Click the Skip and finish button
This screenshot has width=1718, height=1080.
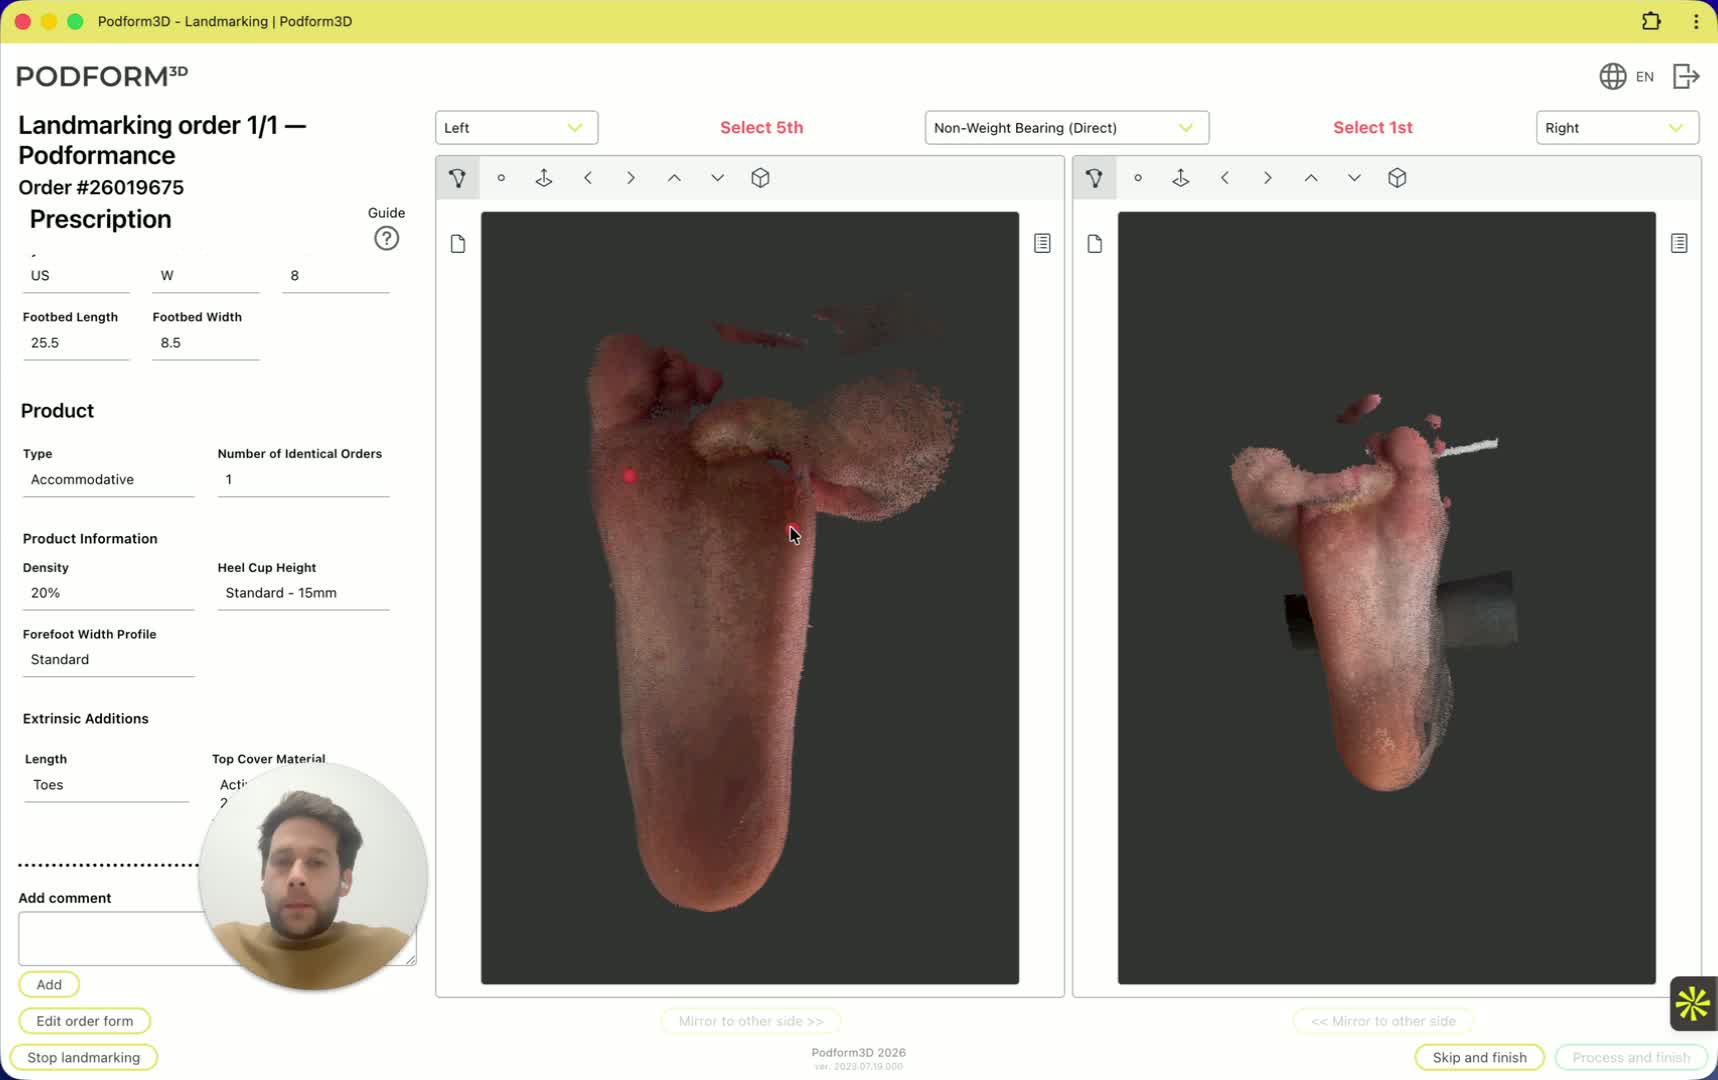[1479, 1057]
